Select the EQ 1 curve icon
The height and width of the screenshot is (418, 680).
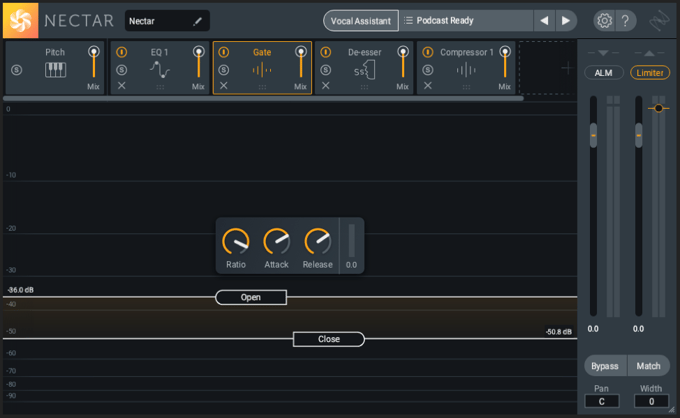(160, 70)
